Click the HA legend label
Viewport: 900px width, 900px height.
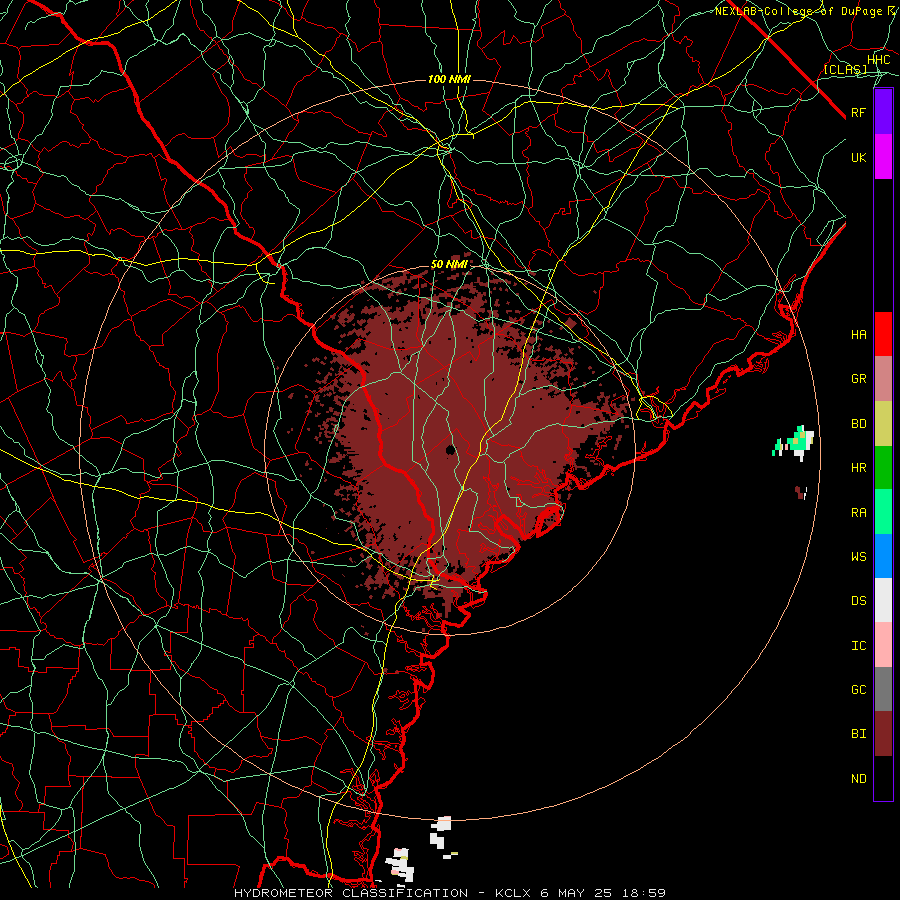[858, 335]
